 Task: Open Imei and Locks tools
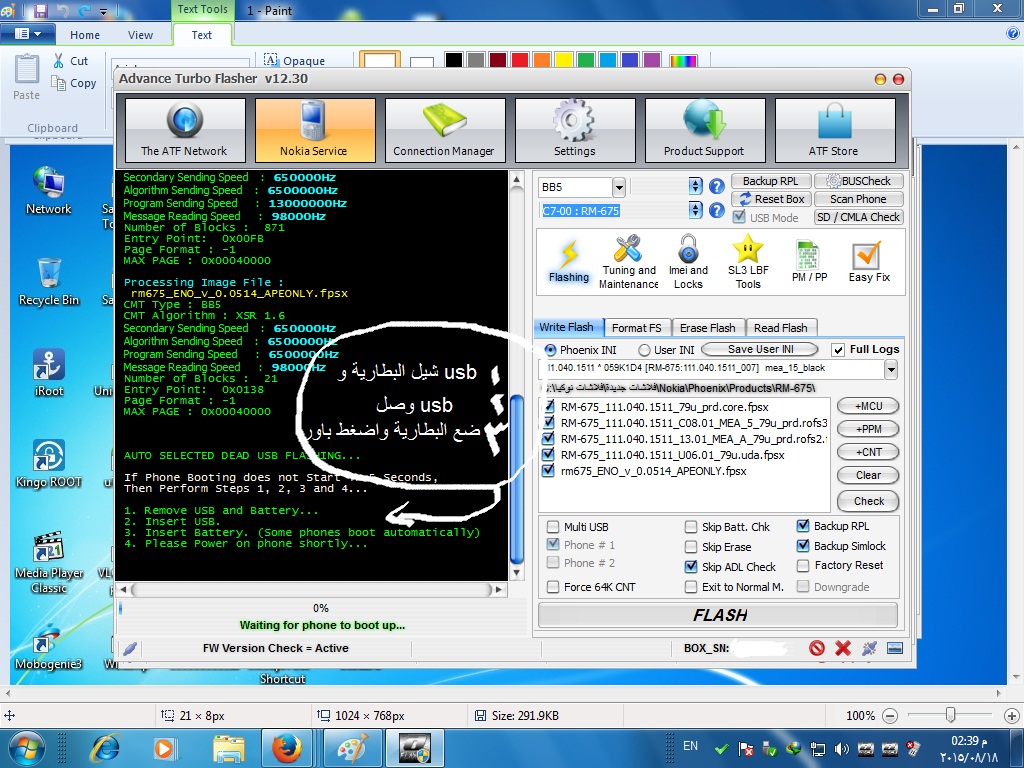tap(688, 261)
